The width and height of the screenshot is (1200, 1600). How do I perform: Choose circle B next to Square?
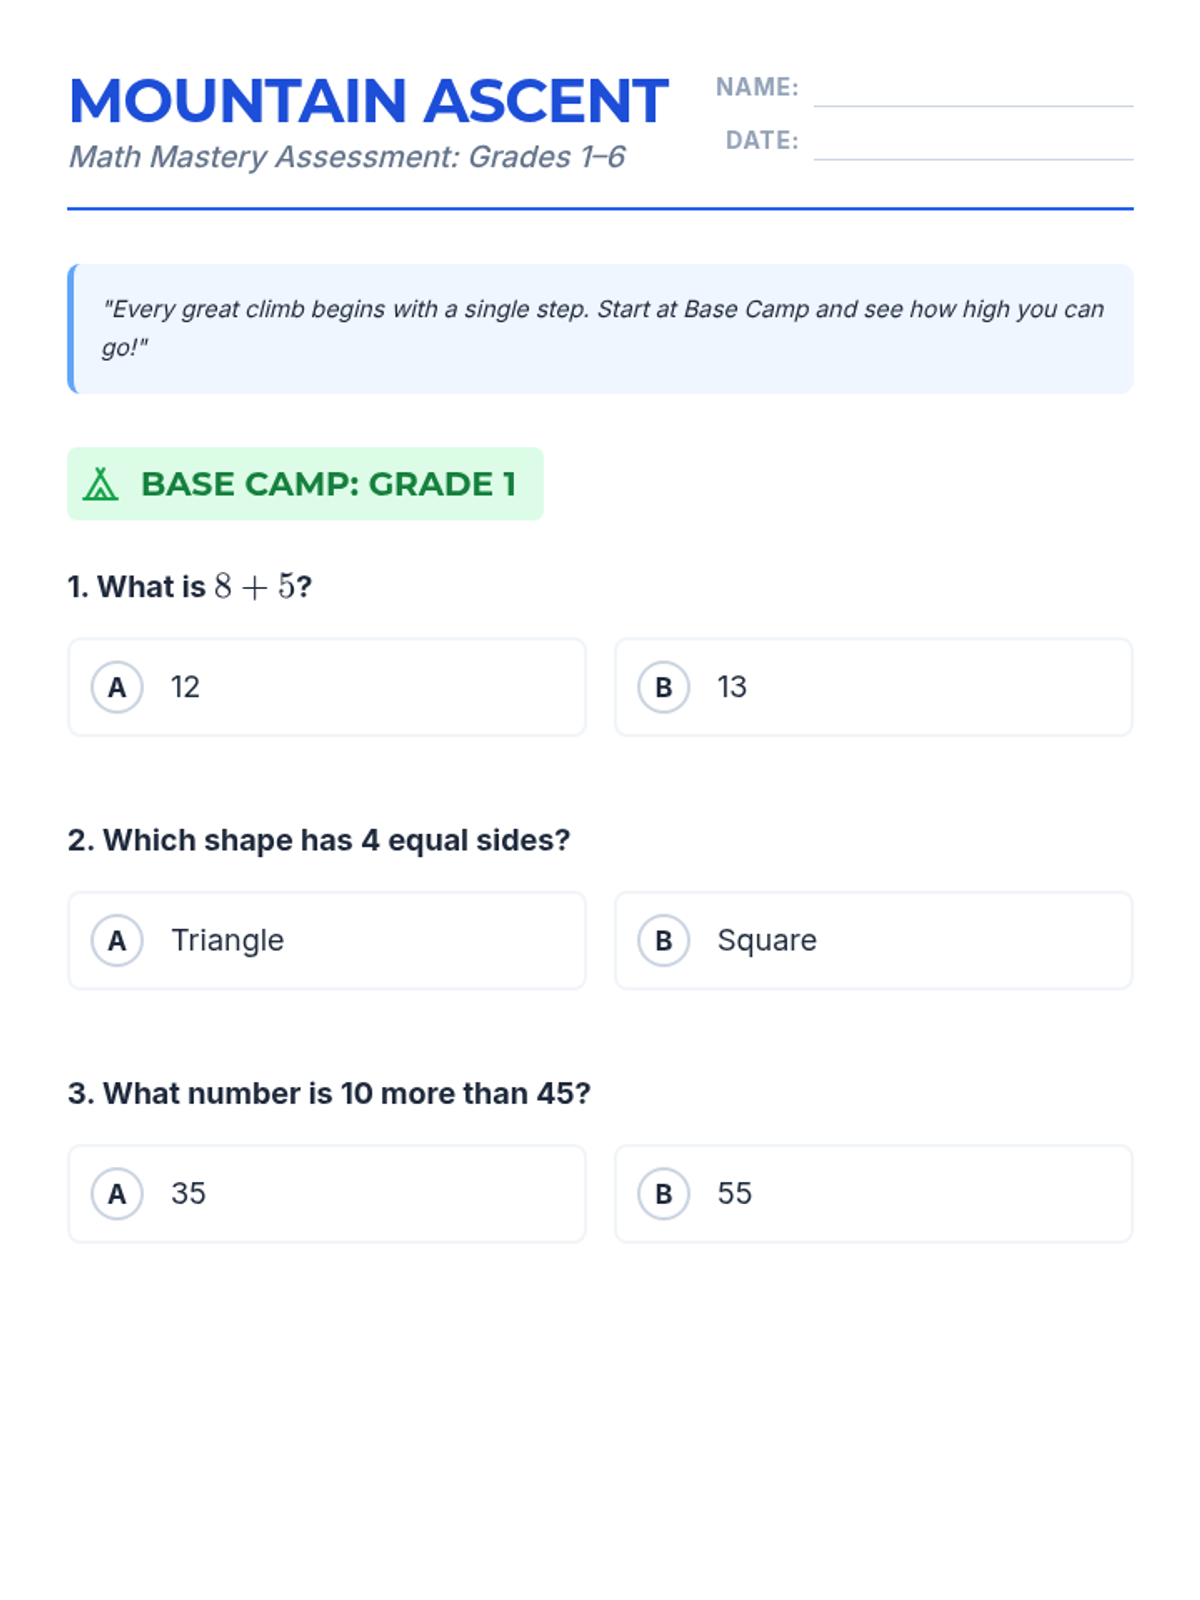pyautogui.click(x=664, y=940)
